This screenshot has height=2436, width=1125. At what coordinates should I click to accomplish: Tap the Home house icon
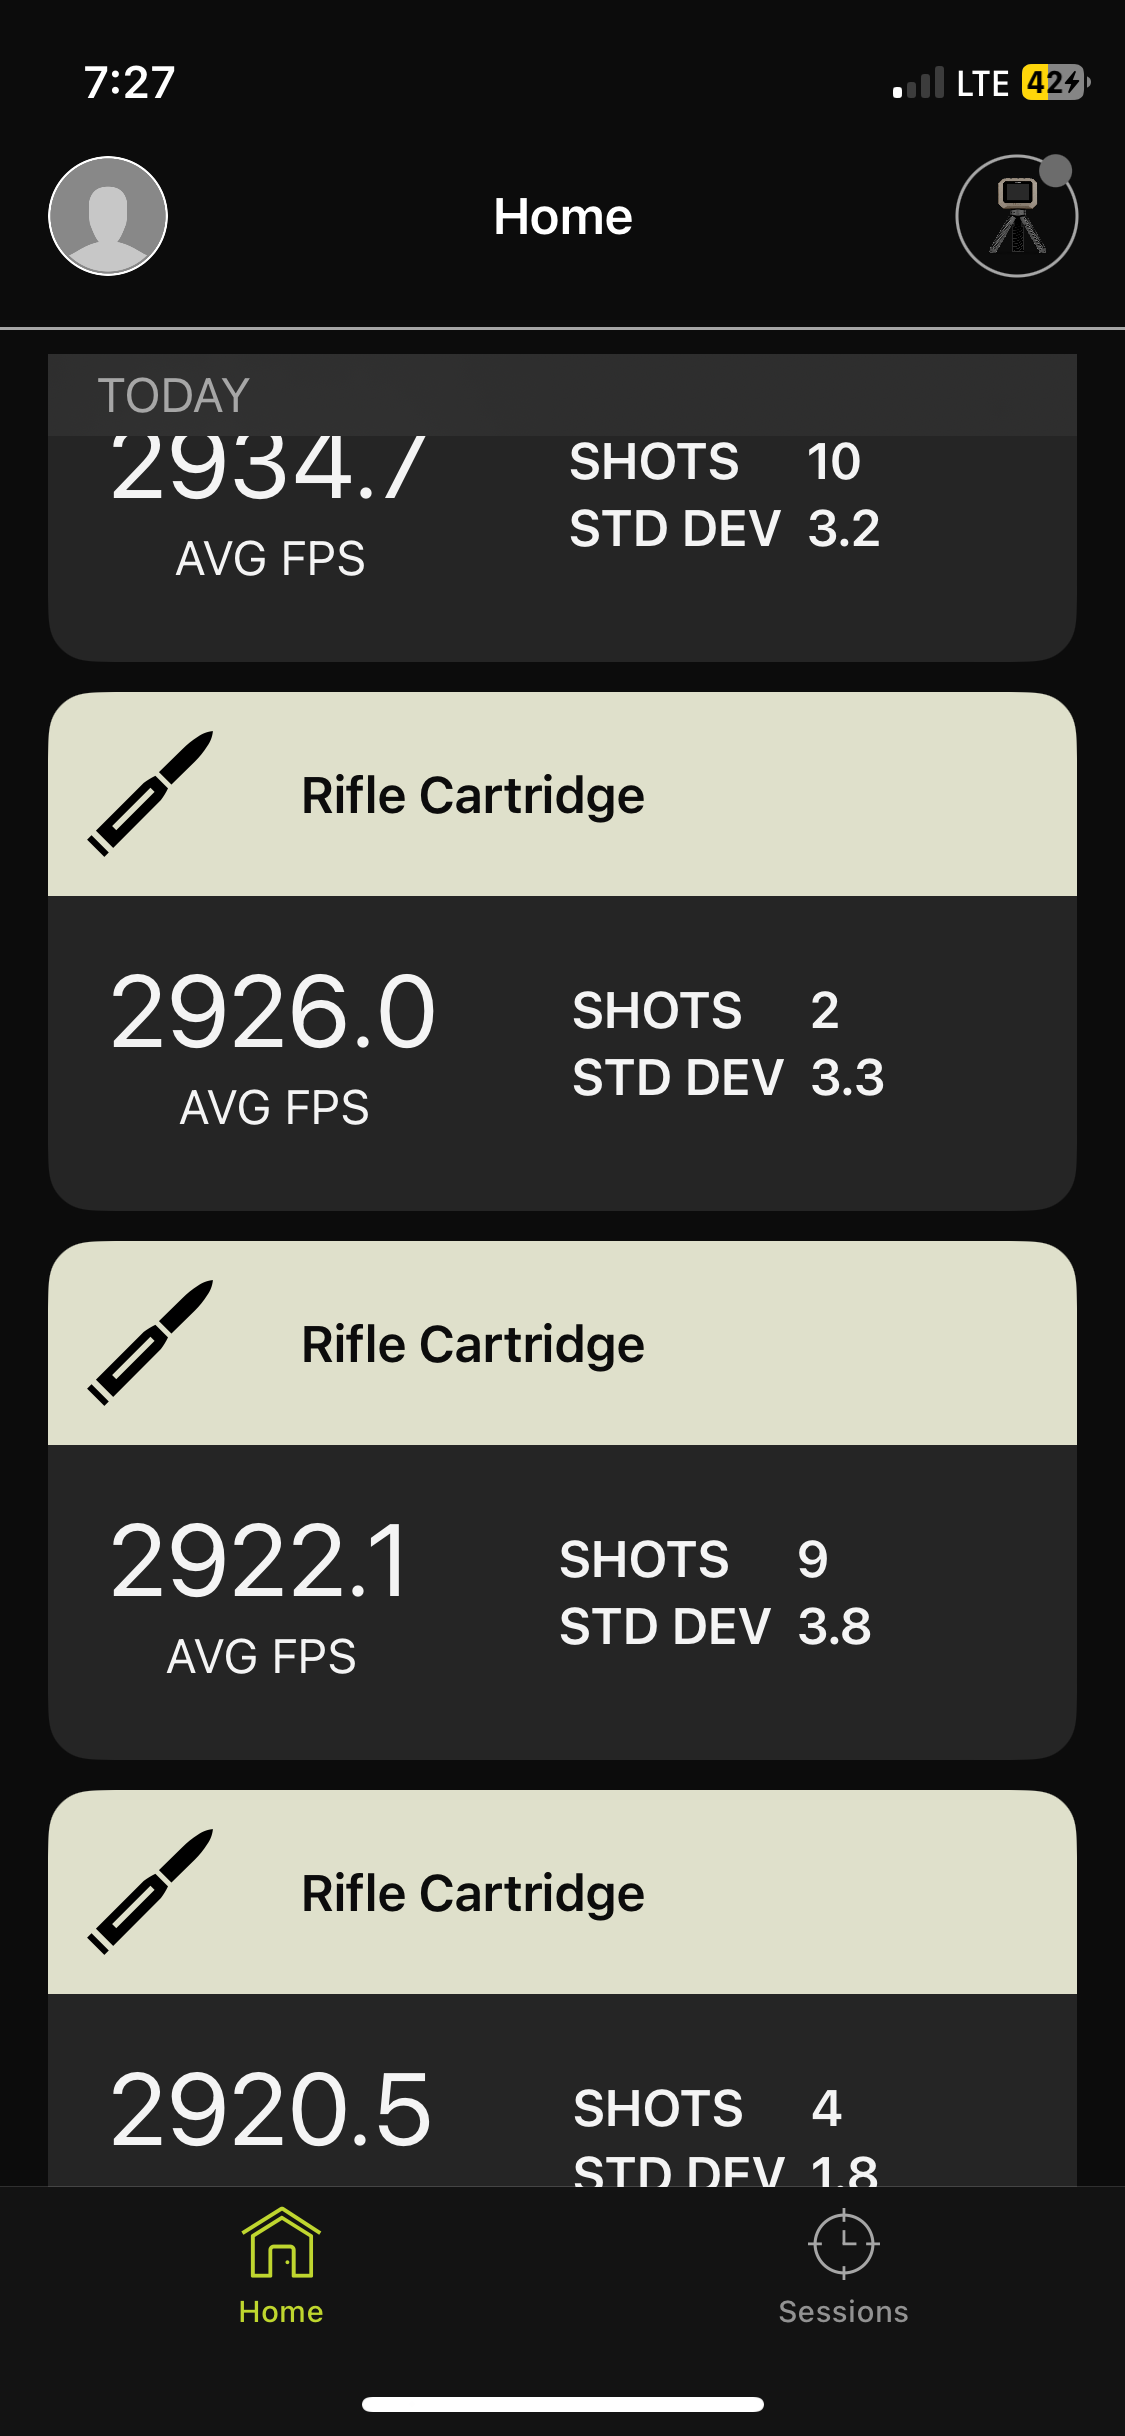[x=281, y=2243]
